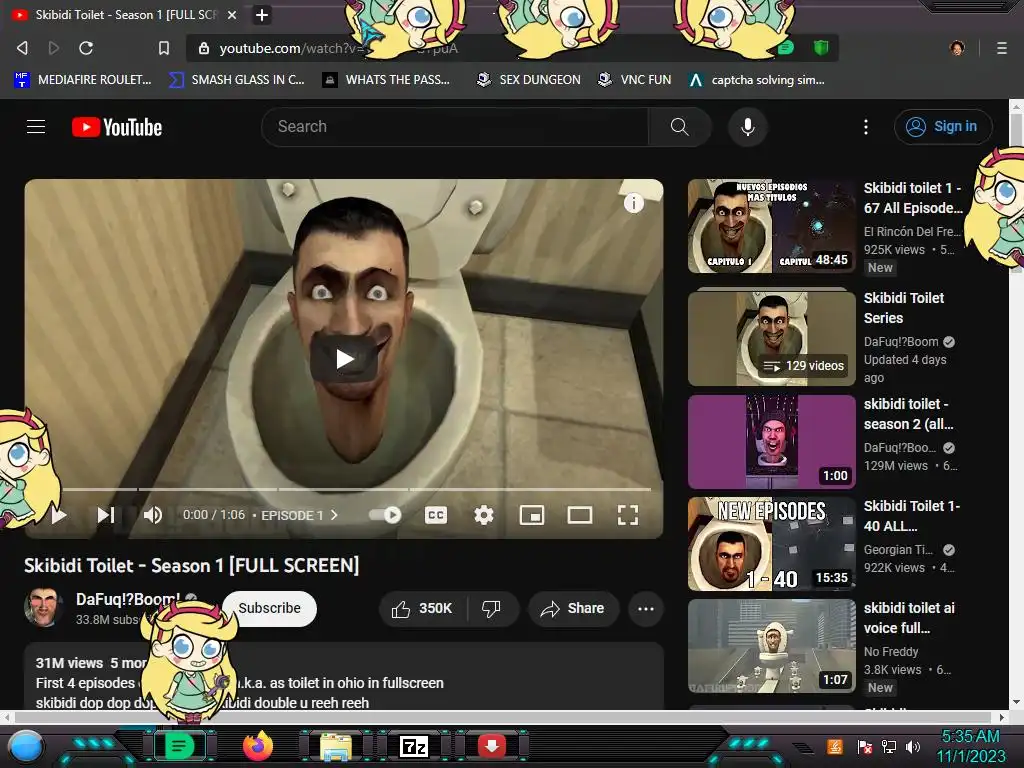Open system tray network icon
1024x768 pixels.
click(889, 746)
